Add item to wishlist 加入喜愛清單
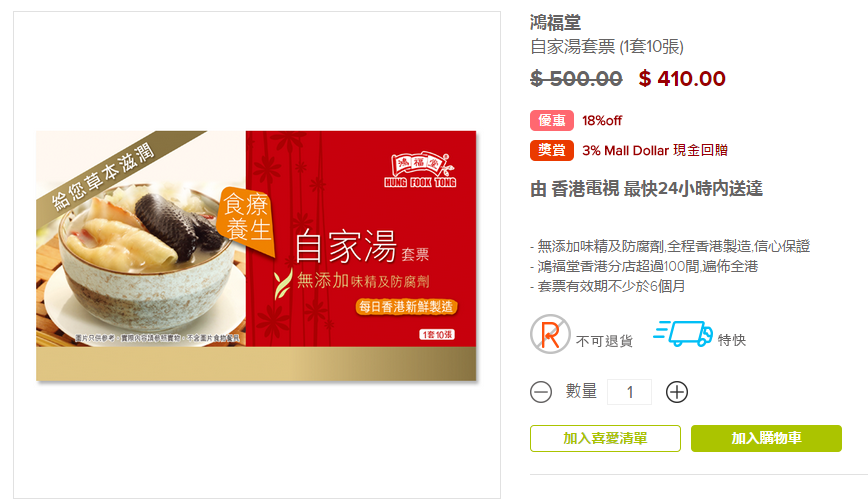 (605, 438)
